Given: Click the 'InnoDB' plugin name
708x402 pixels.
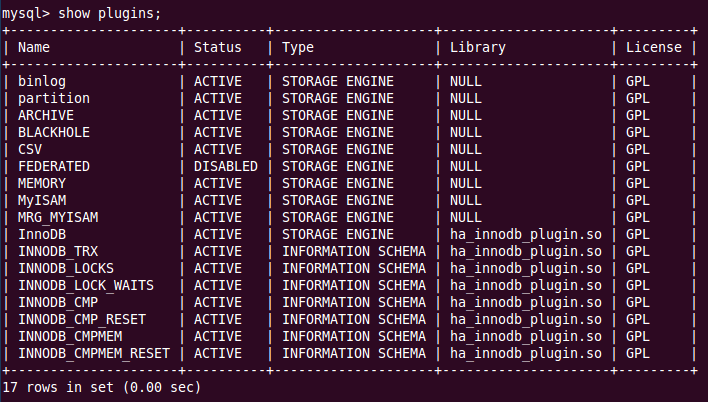Looking at the screenshot, I should tap(42, 234).
